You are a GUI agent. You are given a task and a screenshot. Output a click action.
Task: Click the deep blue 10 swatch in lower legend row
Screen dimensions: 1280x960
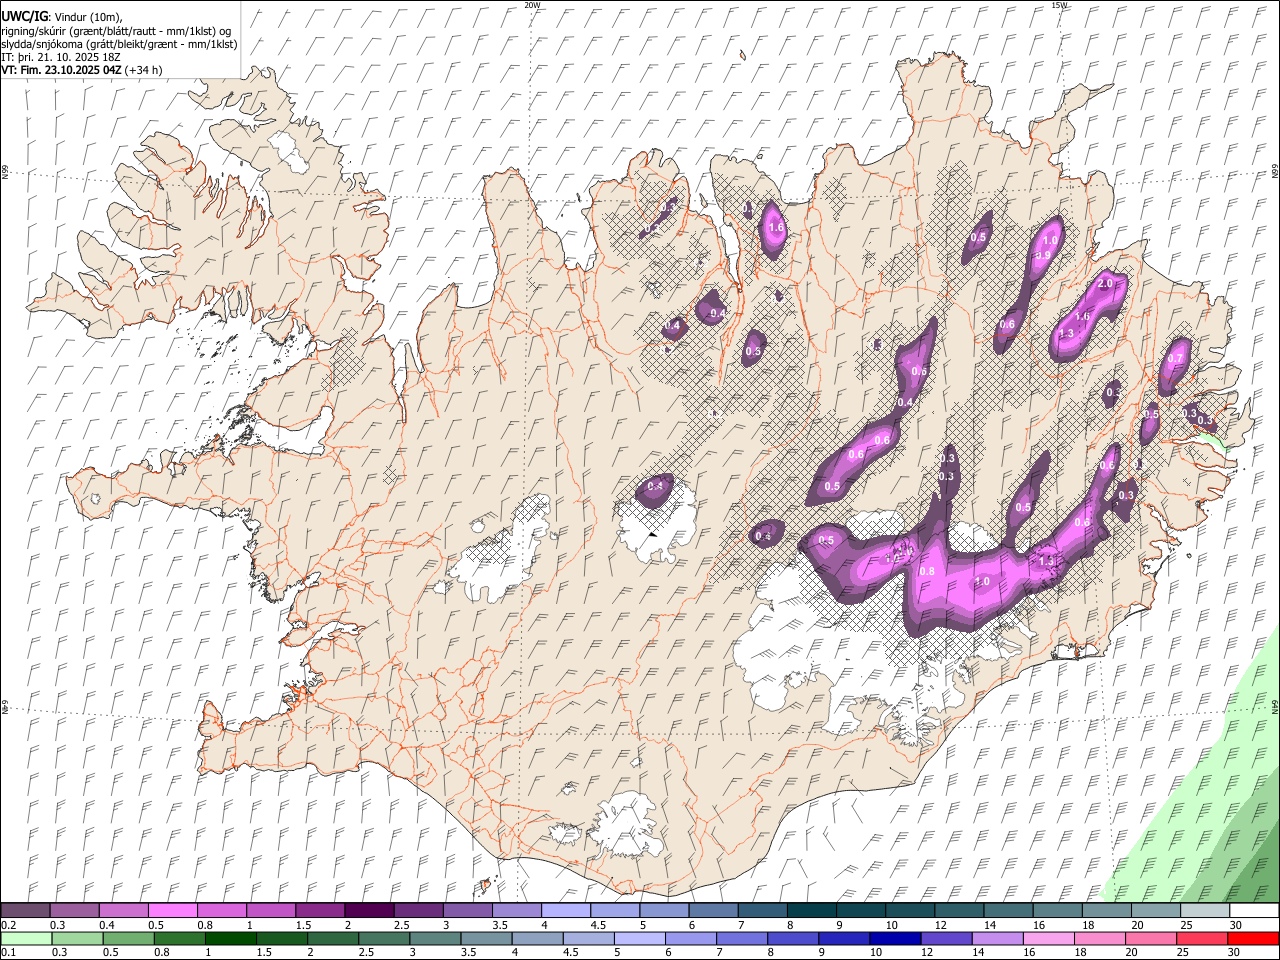click(x=894, y=938)
